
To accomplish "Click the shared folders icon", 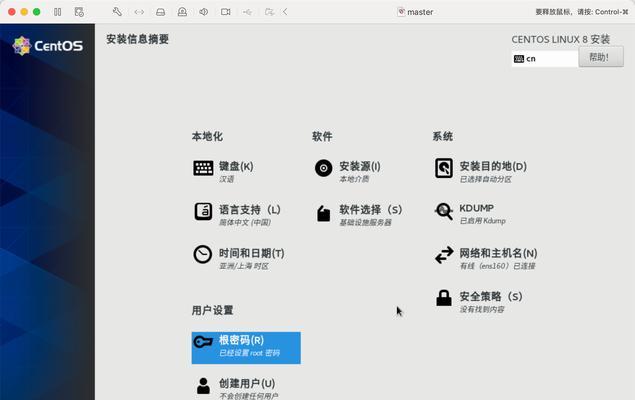I will click(x=269, y=12).
